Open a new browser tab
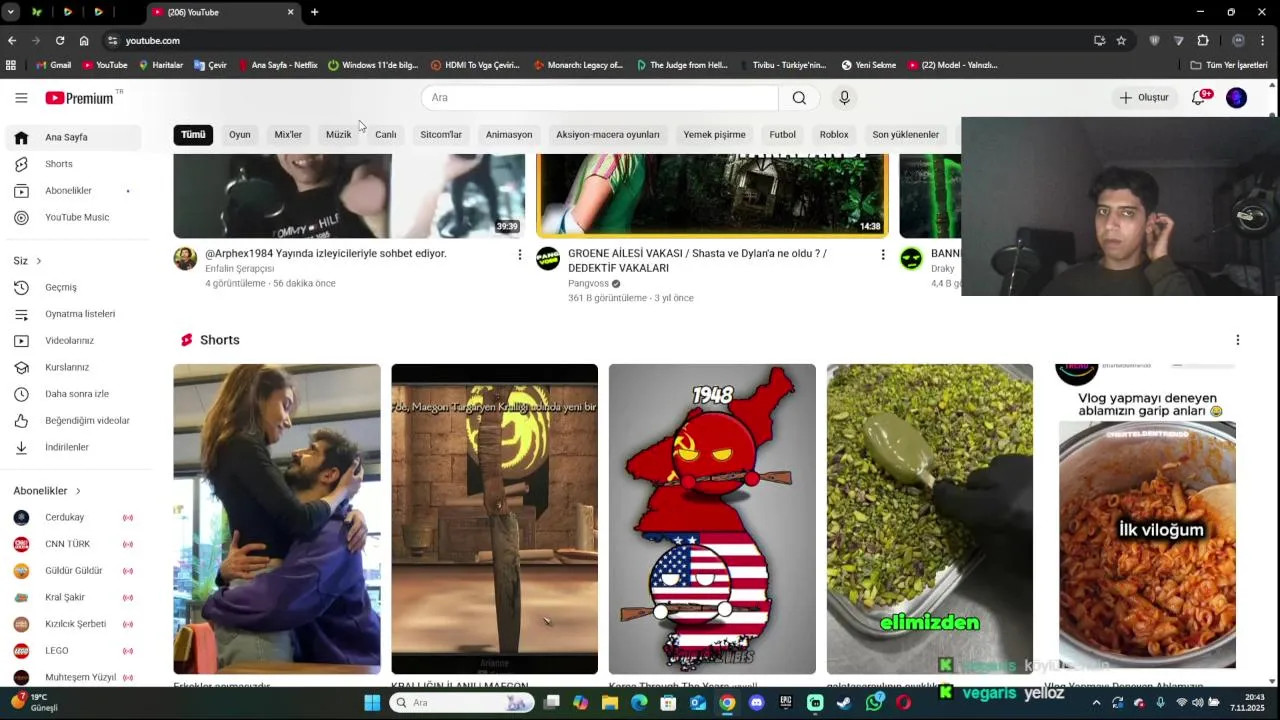Image resolution: width=1280 pixels, height=720 pixels. tap(314, 12)
